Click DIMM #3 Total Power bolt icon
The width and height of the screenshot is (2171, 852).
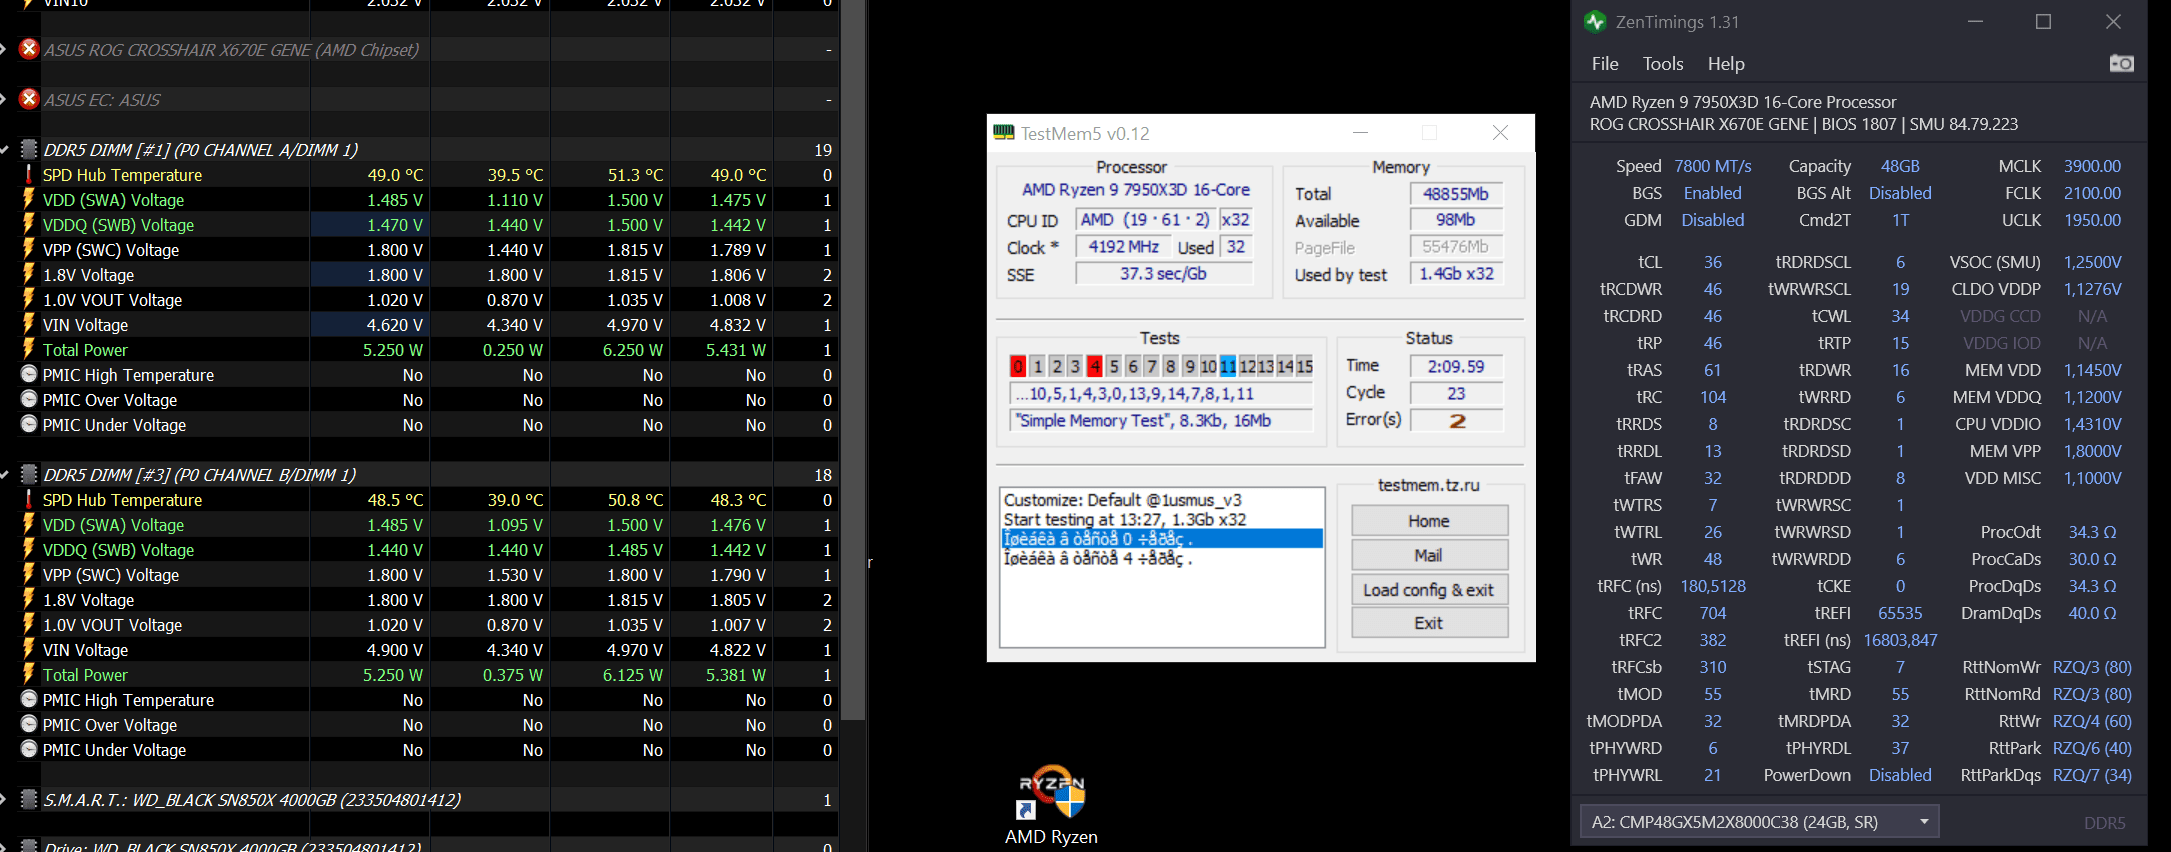[x=29, y=674]
